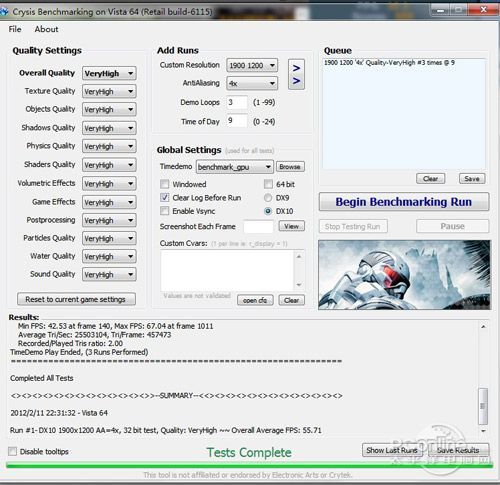Open Custom Resolution dropdown
This screenshot has width=500, height=485.
point(252,65)
